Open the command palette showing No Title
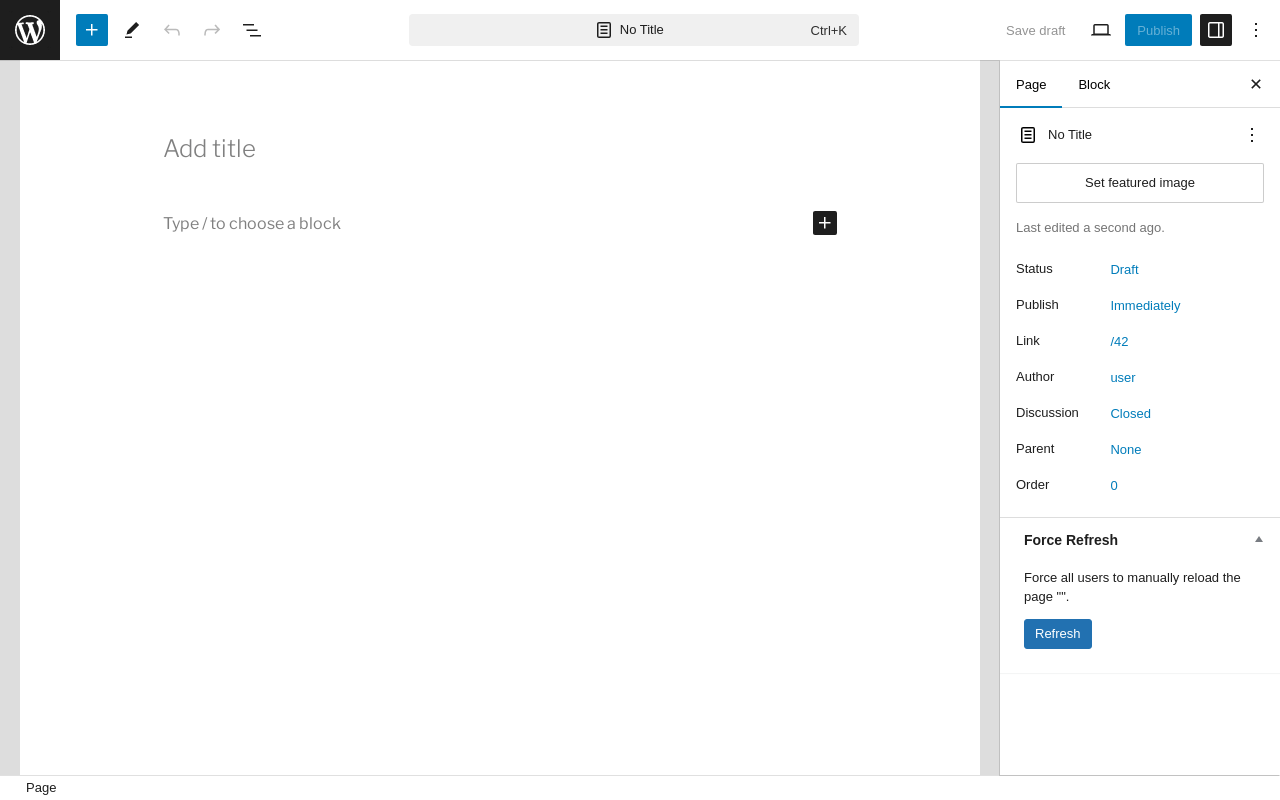The image size is (1280, 800). pos(634,30)
